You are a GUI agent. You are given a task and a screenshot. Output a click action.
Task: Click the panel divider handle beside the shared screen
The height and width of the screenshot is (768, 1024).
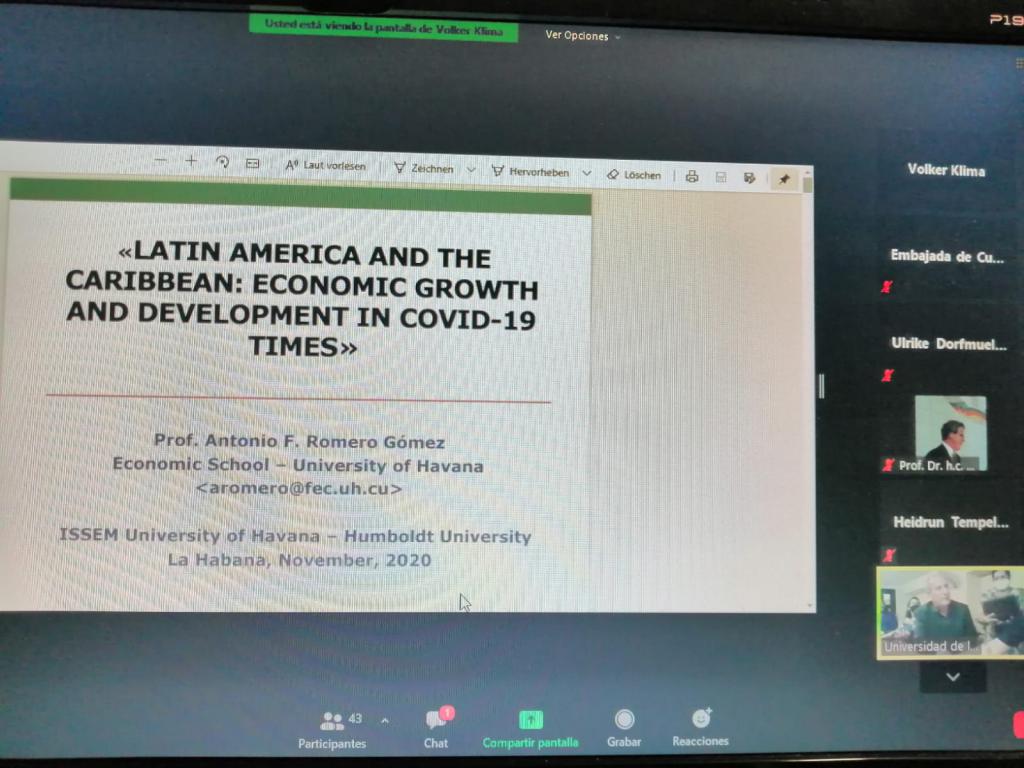click(822, 387)
